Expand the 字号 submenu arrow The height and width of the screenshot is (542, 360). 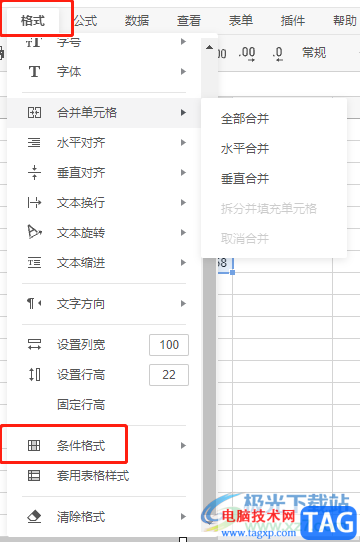coord(183,42)
